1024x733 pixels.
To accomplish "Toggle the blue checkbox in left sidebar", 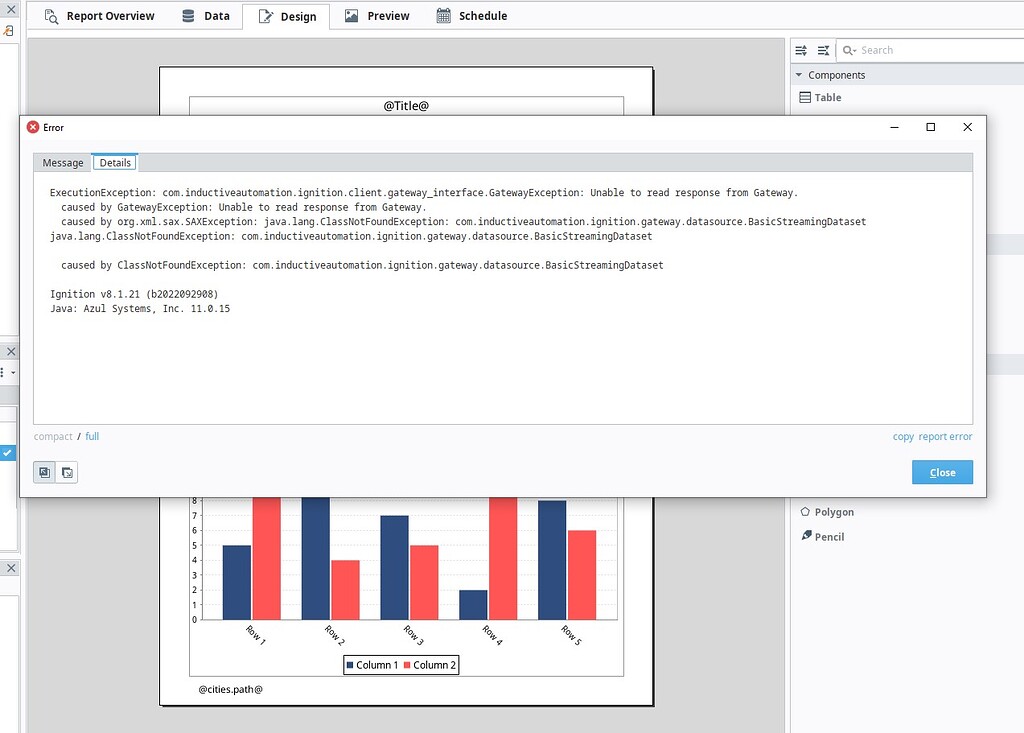I will point(9,452).
